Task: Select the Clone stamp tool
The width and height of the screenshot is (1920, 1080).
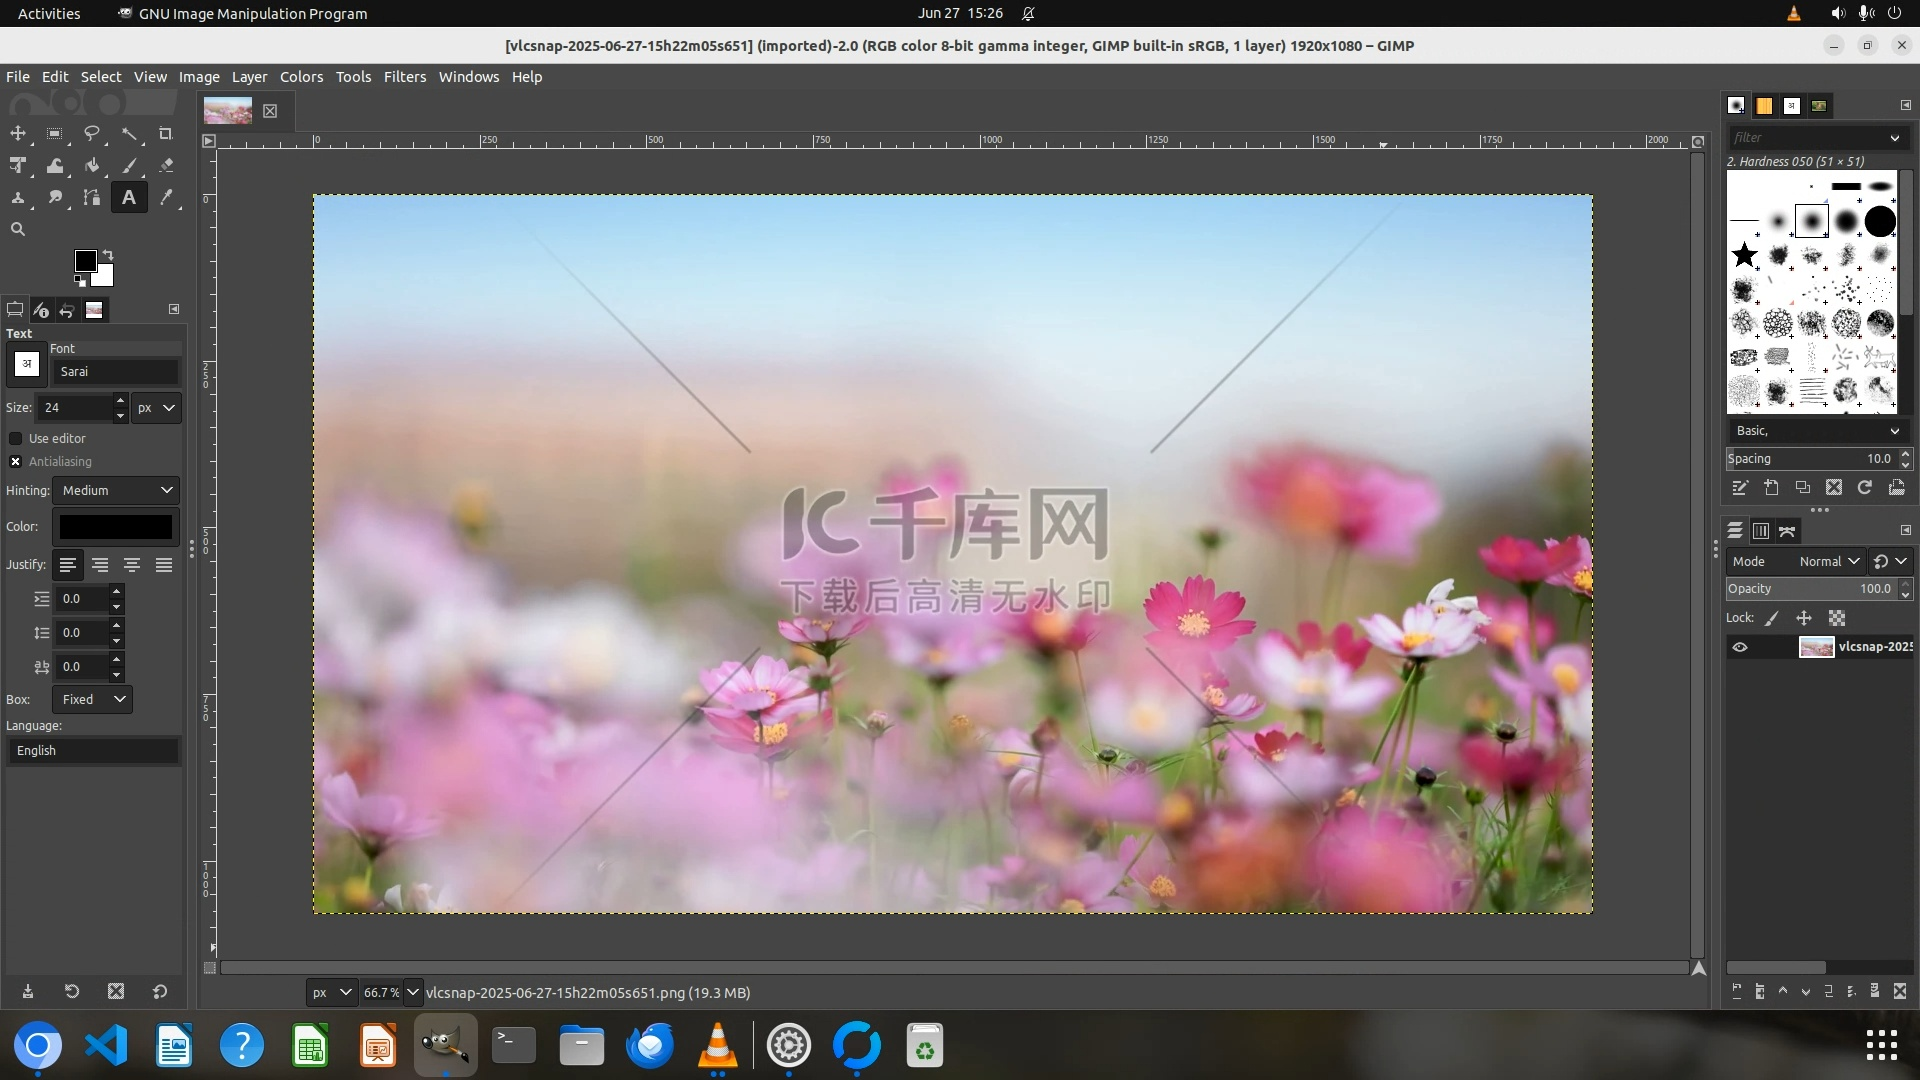Action: click(x=18, y=198)
